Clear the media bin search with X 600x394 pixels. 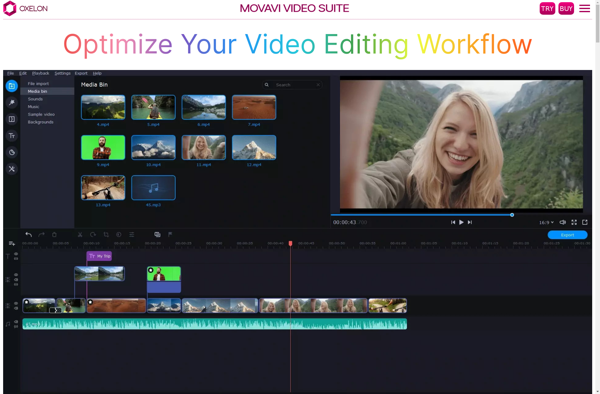318,85
